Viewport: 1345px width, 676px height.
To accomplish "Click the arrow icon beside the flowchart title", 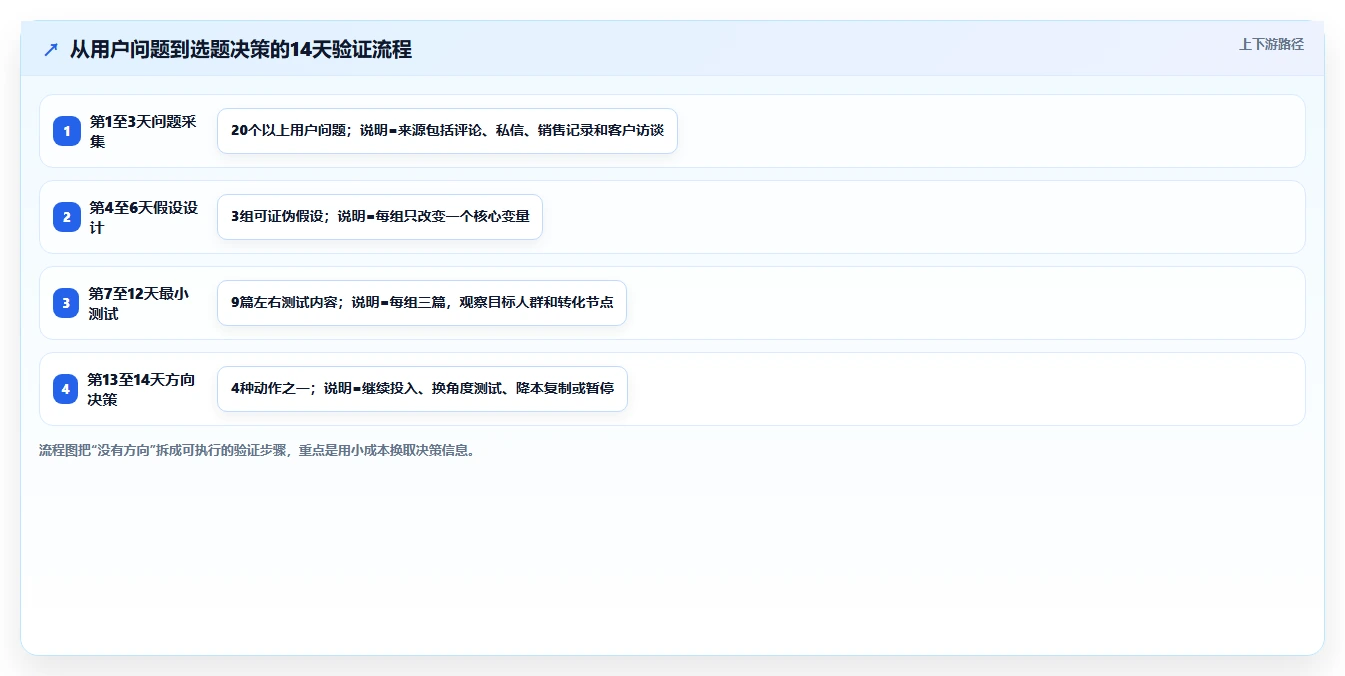I will 51,49.
